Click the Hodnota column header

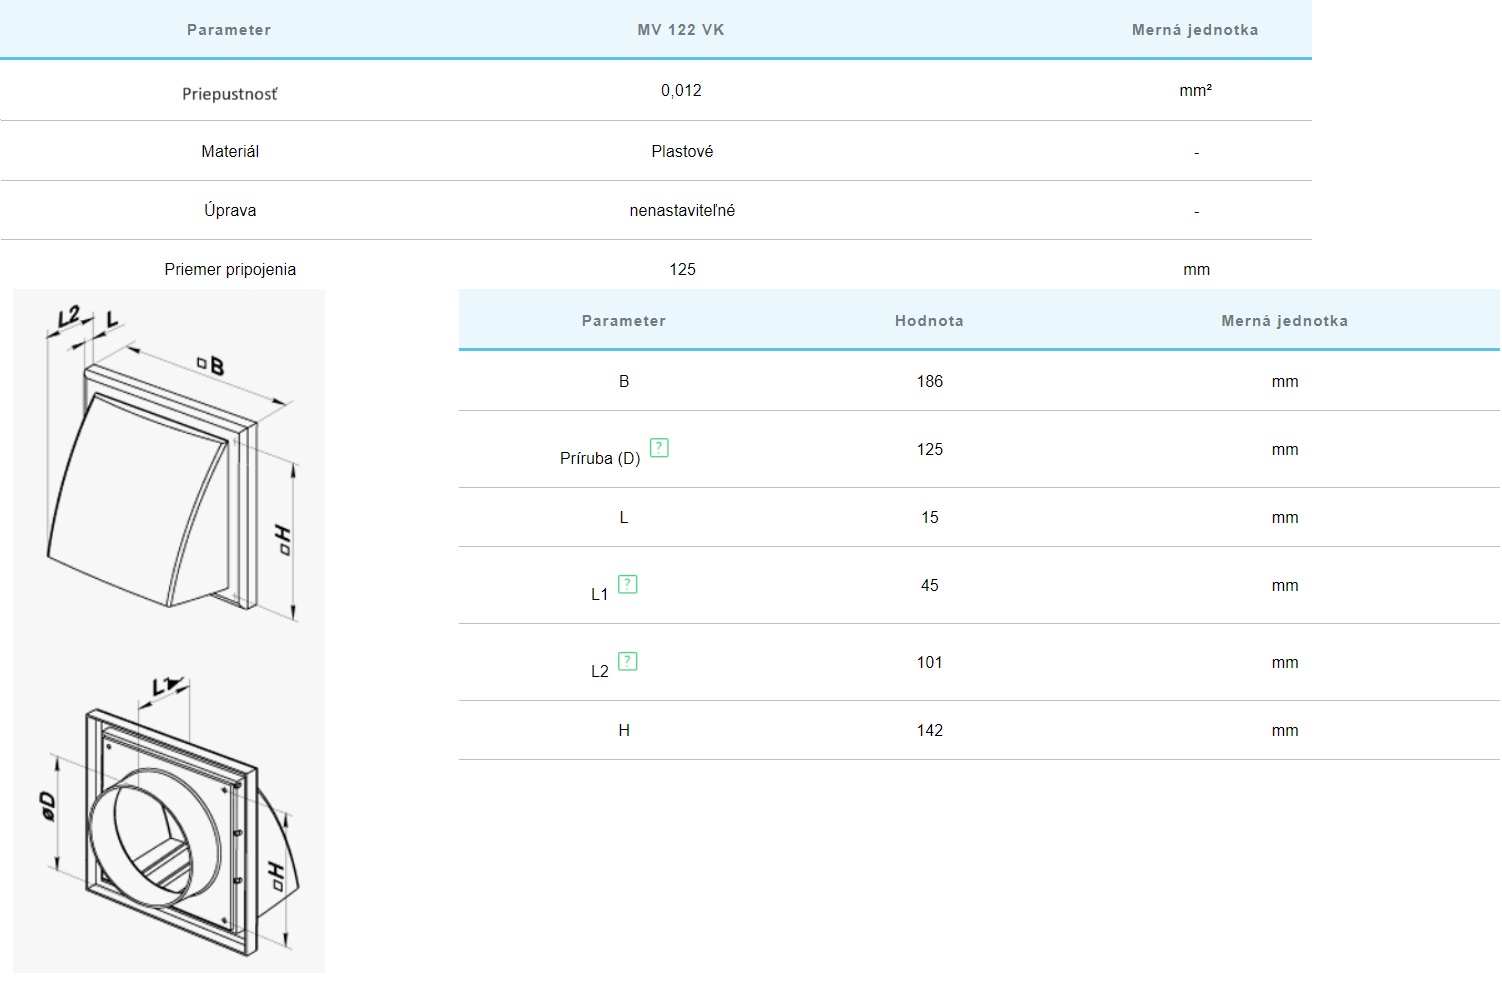[929, 321]
